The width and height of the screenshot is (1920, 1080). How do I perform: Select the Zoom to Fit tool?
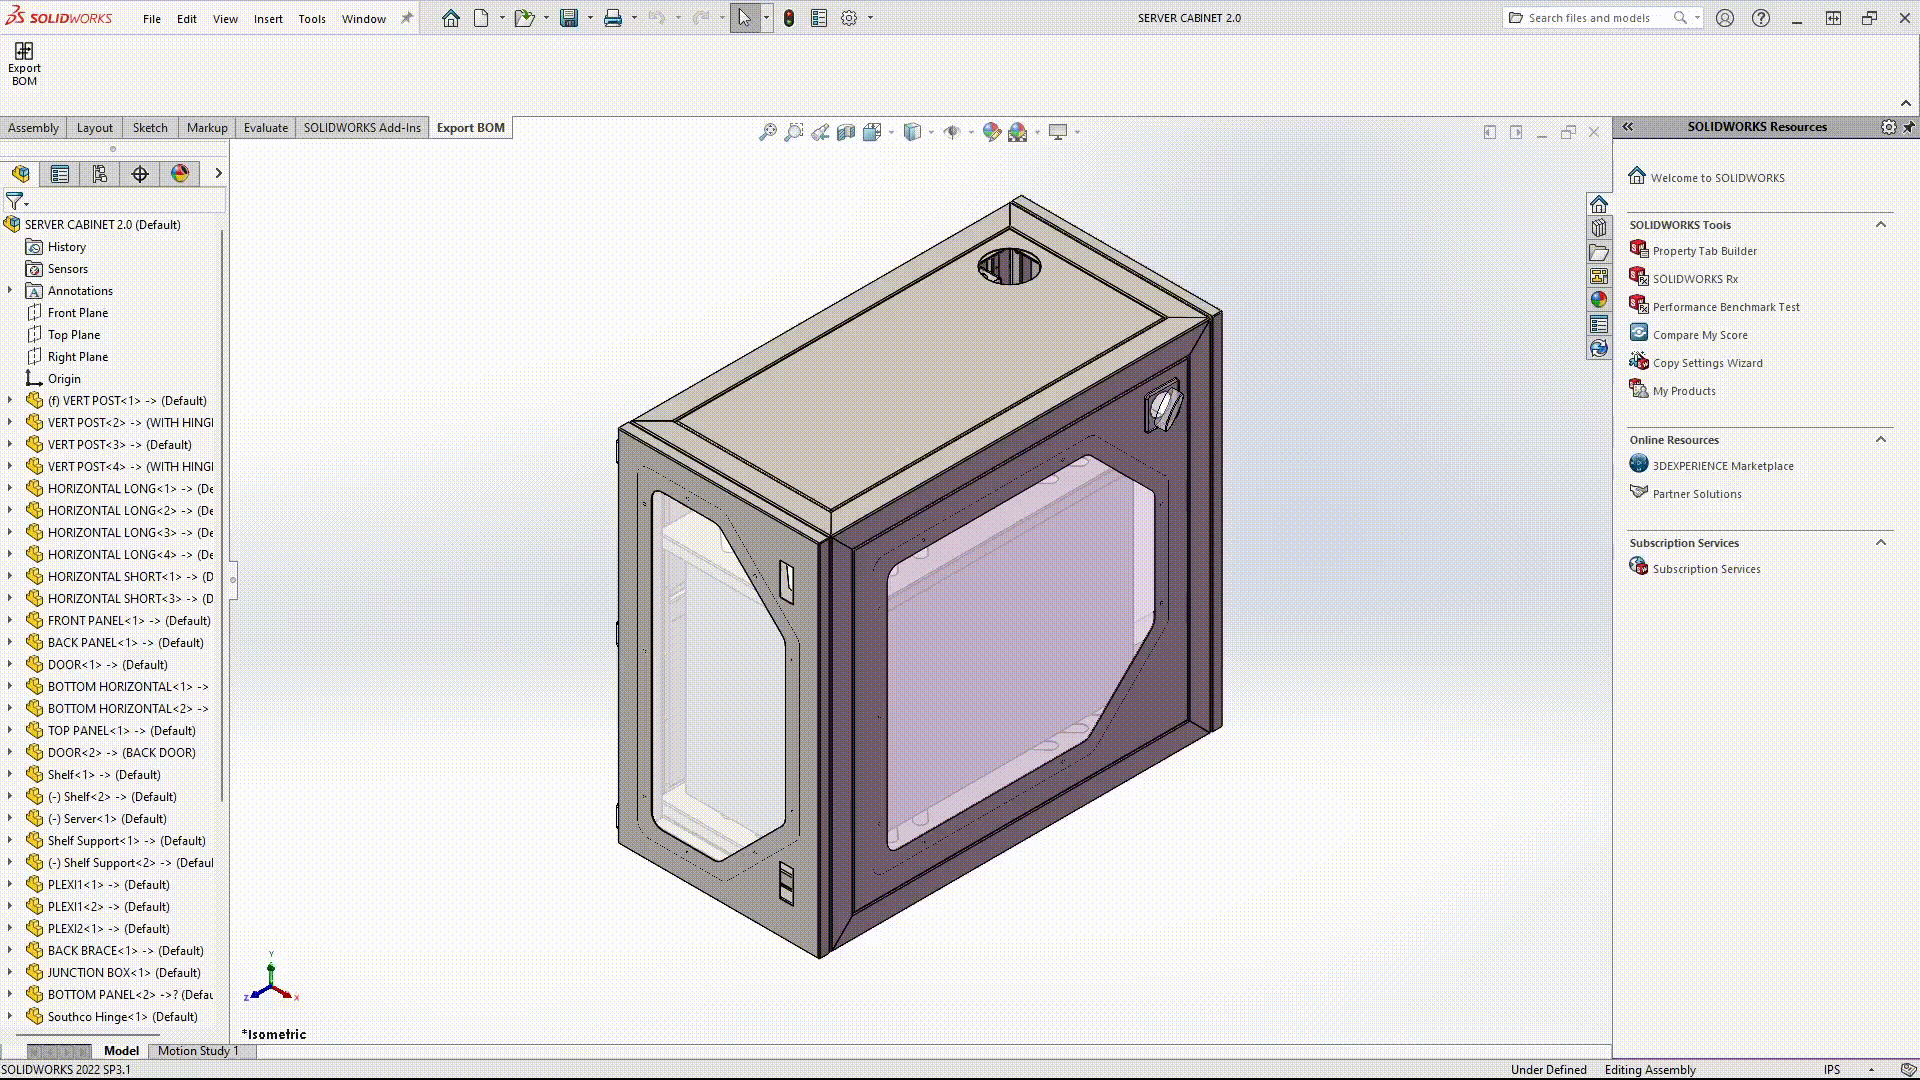[x=768, y=132]
